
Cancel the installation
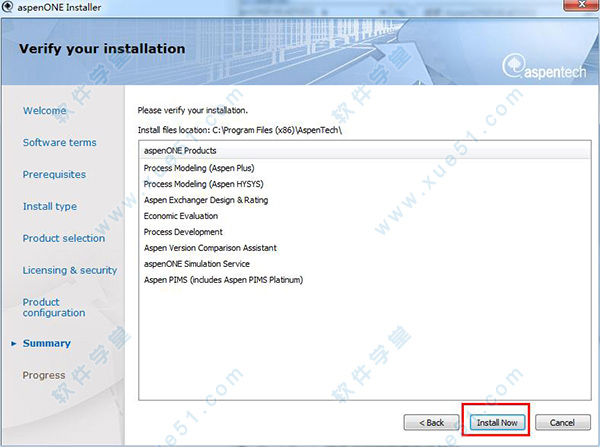[562, 423]
